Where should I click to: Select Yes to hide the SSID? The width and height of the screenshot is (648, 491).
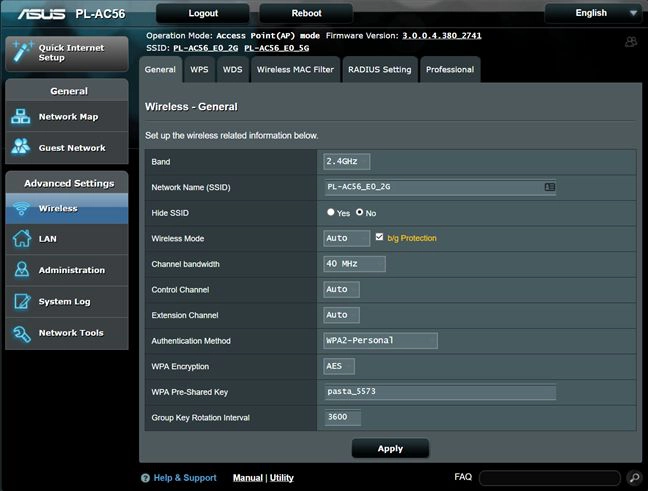pyautogui.click(x=330, y=212)
